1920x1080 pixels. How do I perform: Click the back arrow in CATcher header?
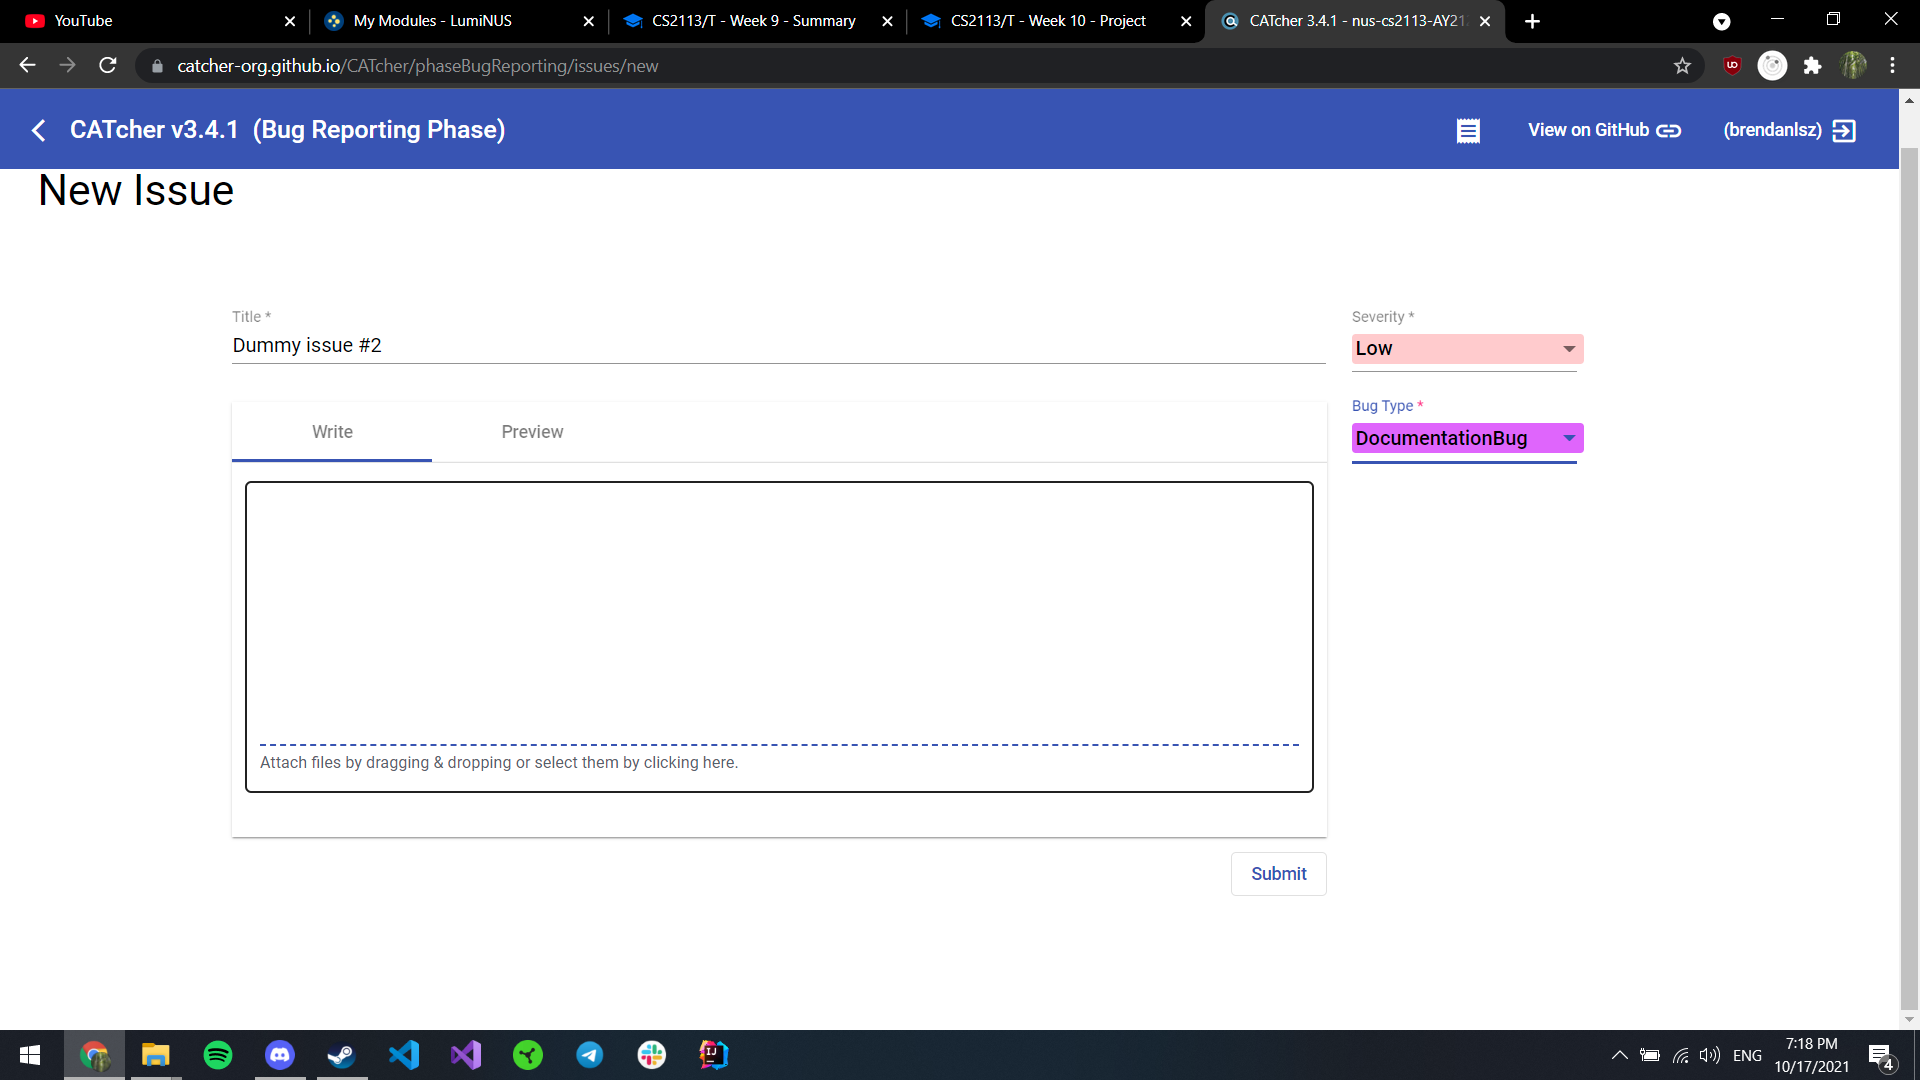pos(39,130)
